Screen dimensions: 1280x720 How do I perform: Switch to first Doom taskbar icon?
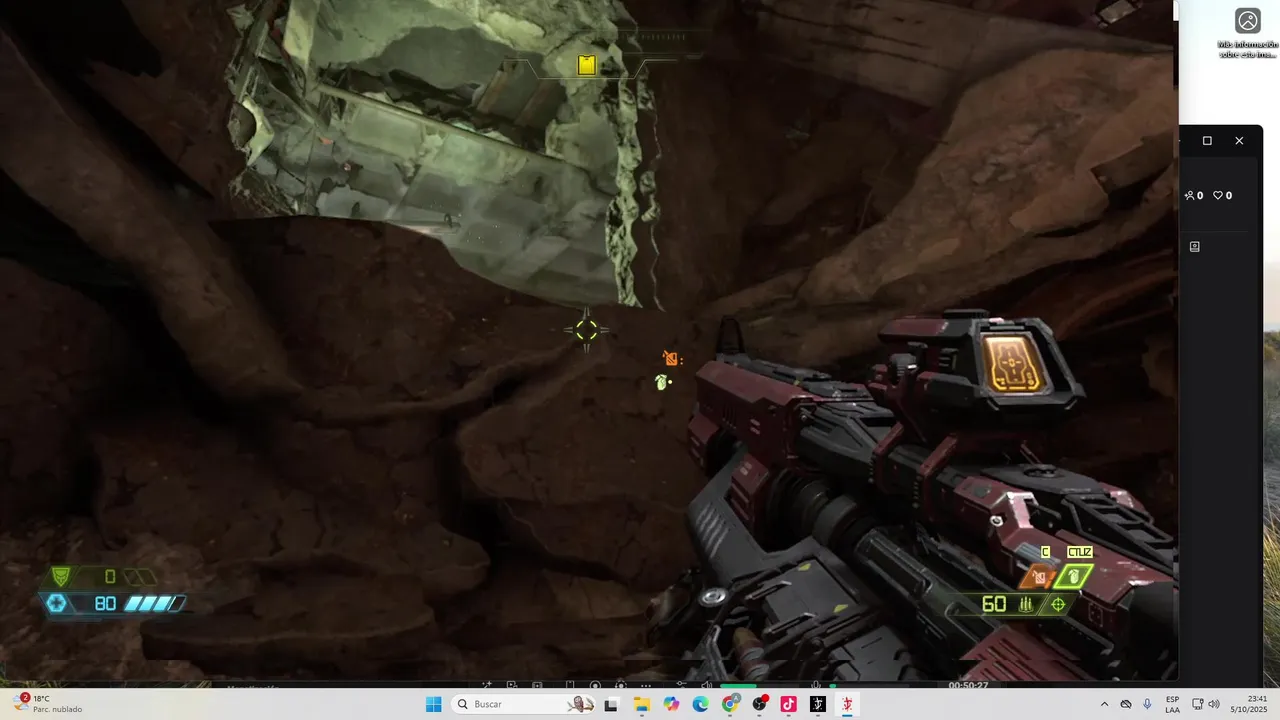click(818, 704)
